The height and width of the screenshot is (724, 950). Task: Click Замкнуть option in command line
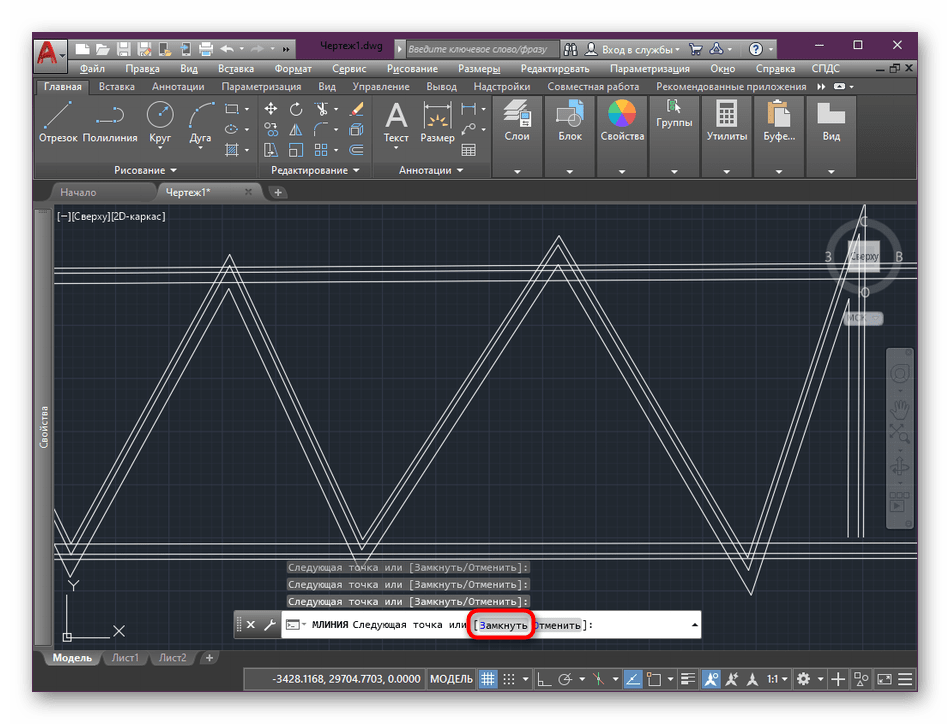coord(503,625)
